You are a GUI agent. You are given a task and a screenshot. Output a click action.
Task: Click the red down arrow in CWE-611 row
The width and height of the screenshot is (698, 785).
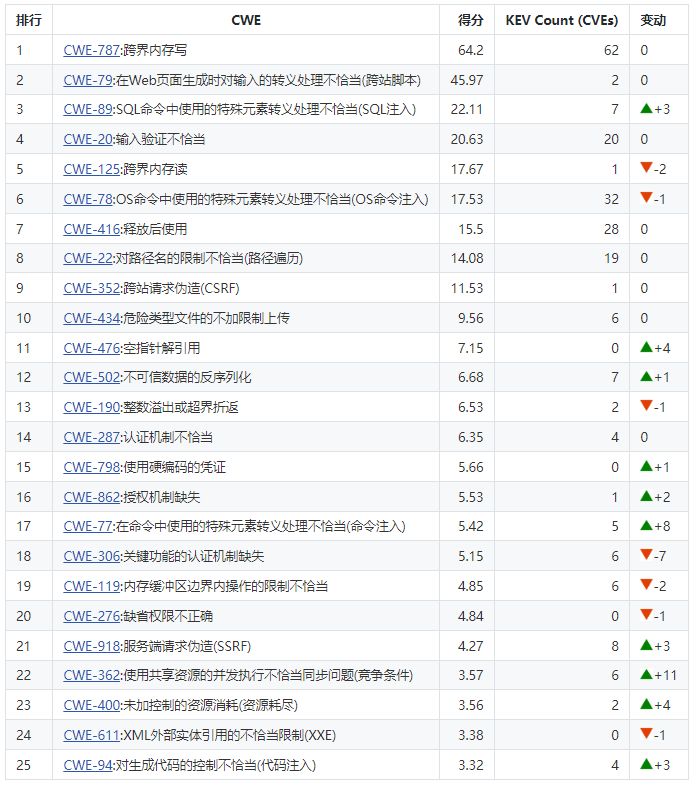click(646, 734)
